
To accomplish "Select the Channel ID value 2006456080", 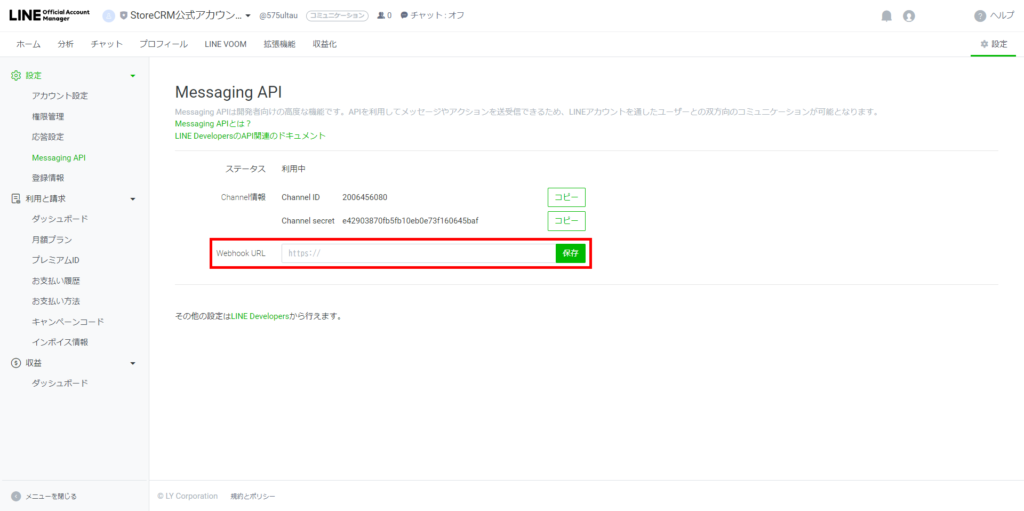I will 364,197.
